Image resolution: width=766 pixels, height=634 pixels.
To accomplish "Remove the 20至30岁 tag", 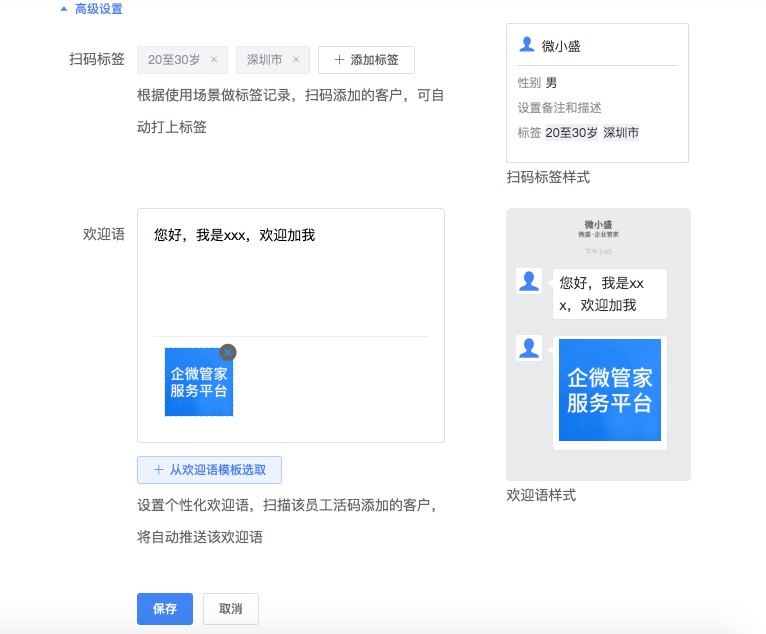I will pos(214,60).
